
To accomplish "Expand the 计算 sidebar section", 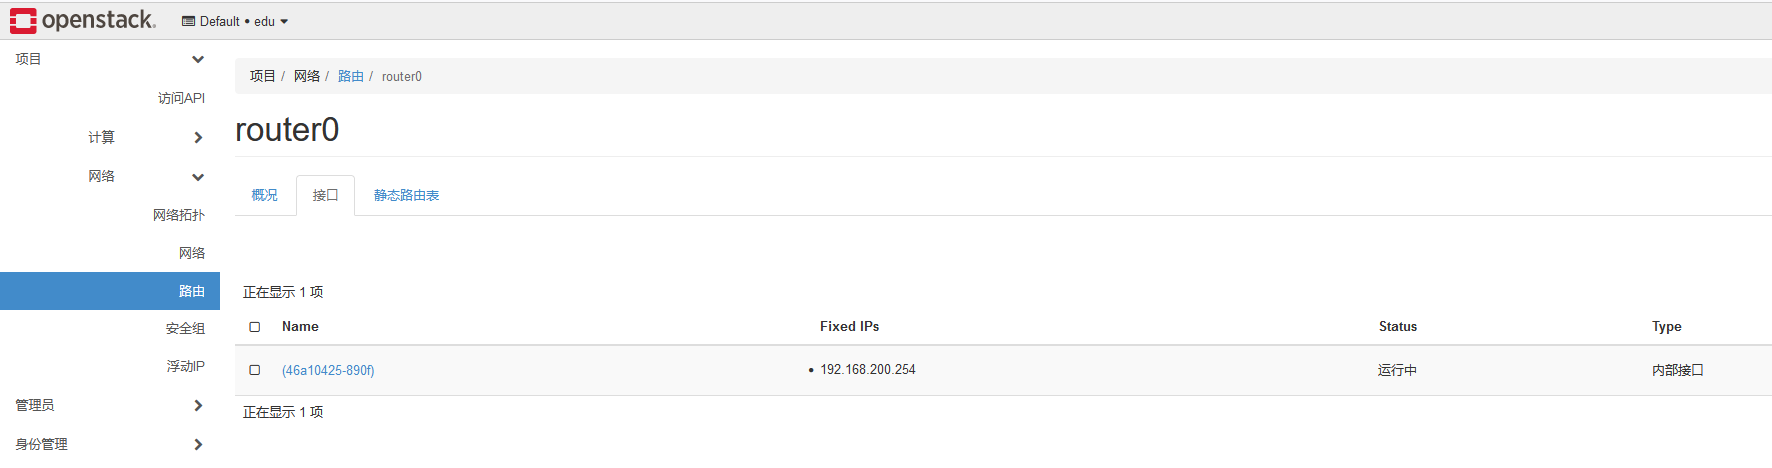I will (x=198, y=137).
